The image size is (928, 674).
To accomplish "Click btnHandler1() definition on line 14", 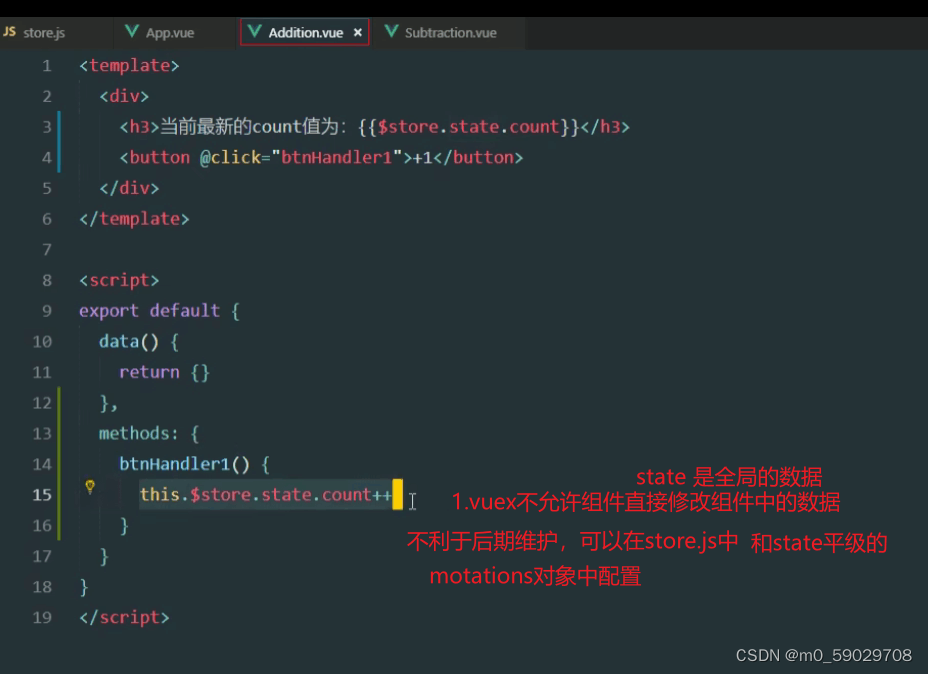I will [x=185, y=464].
